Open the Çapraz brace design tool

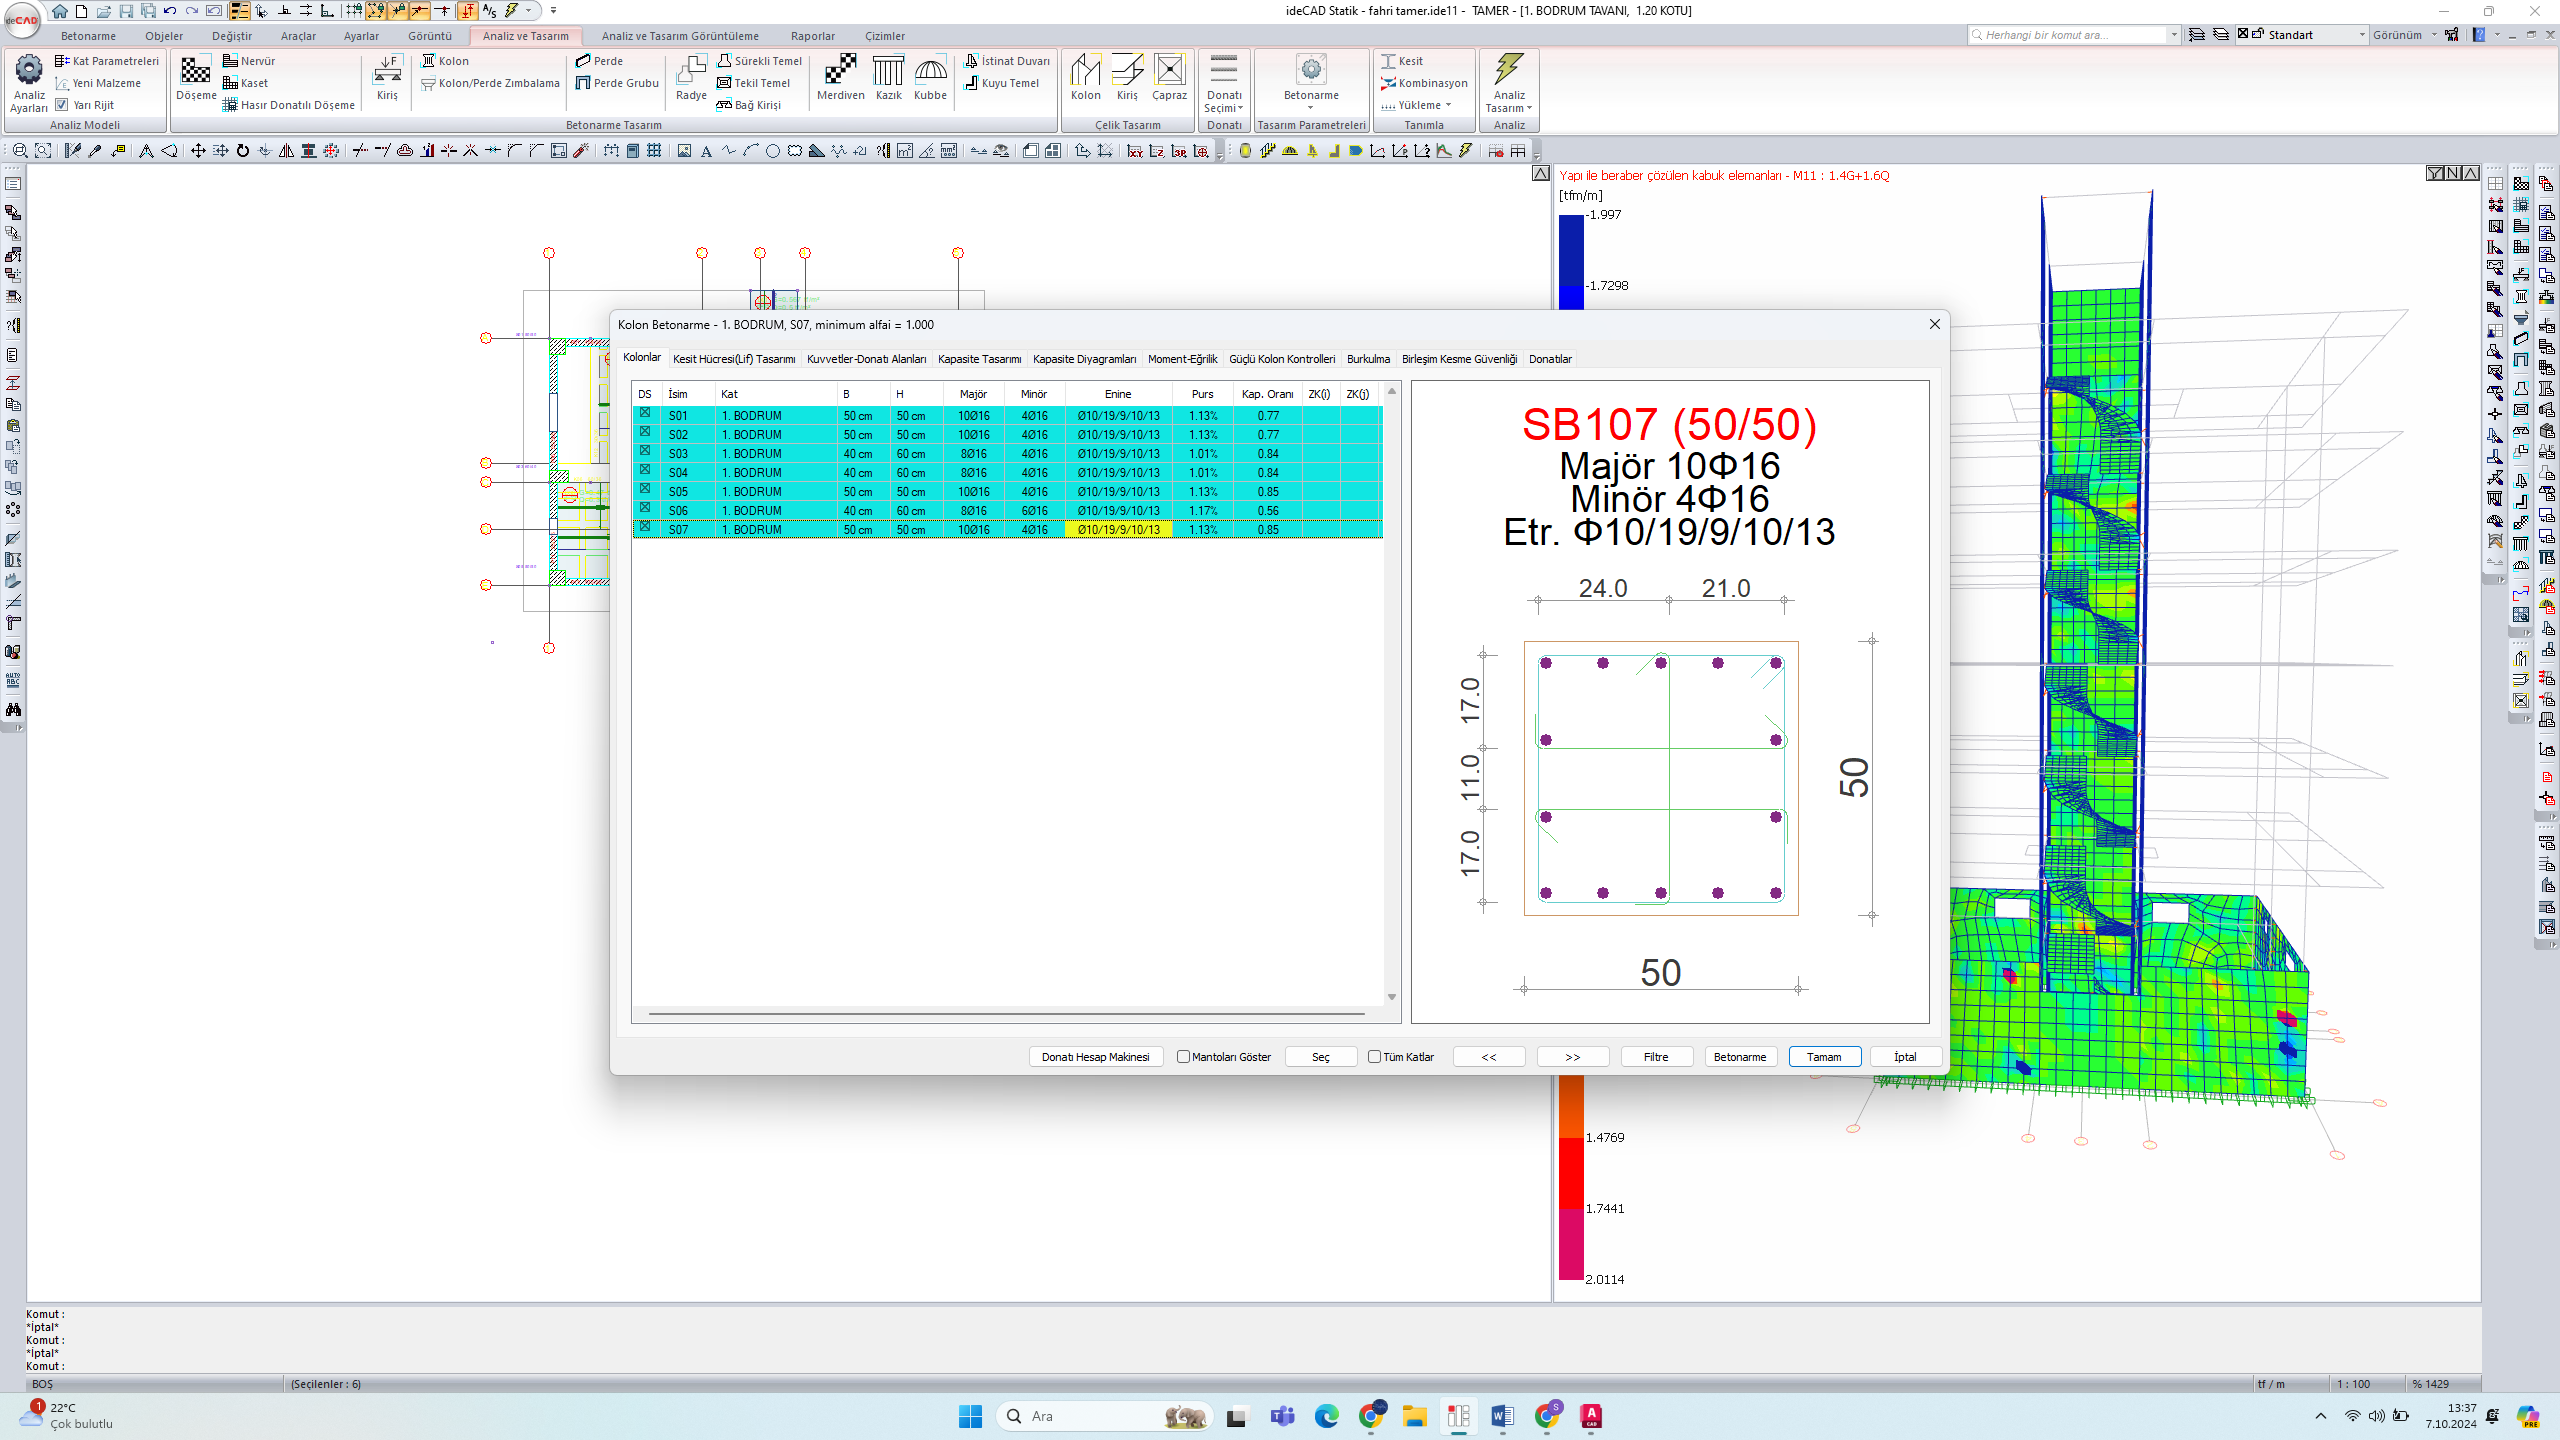[1169, 78]
